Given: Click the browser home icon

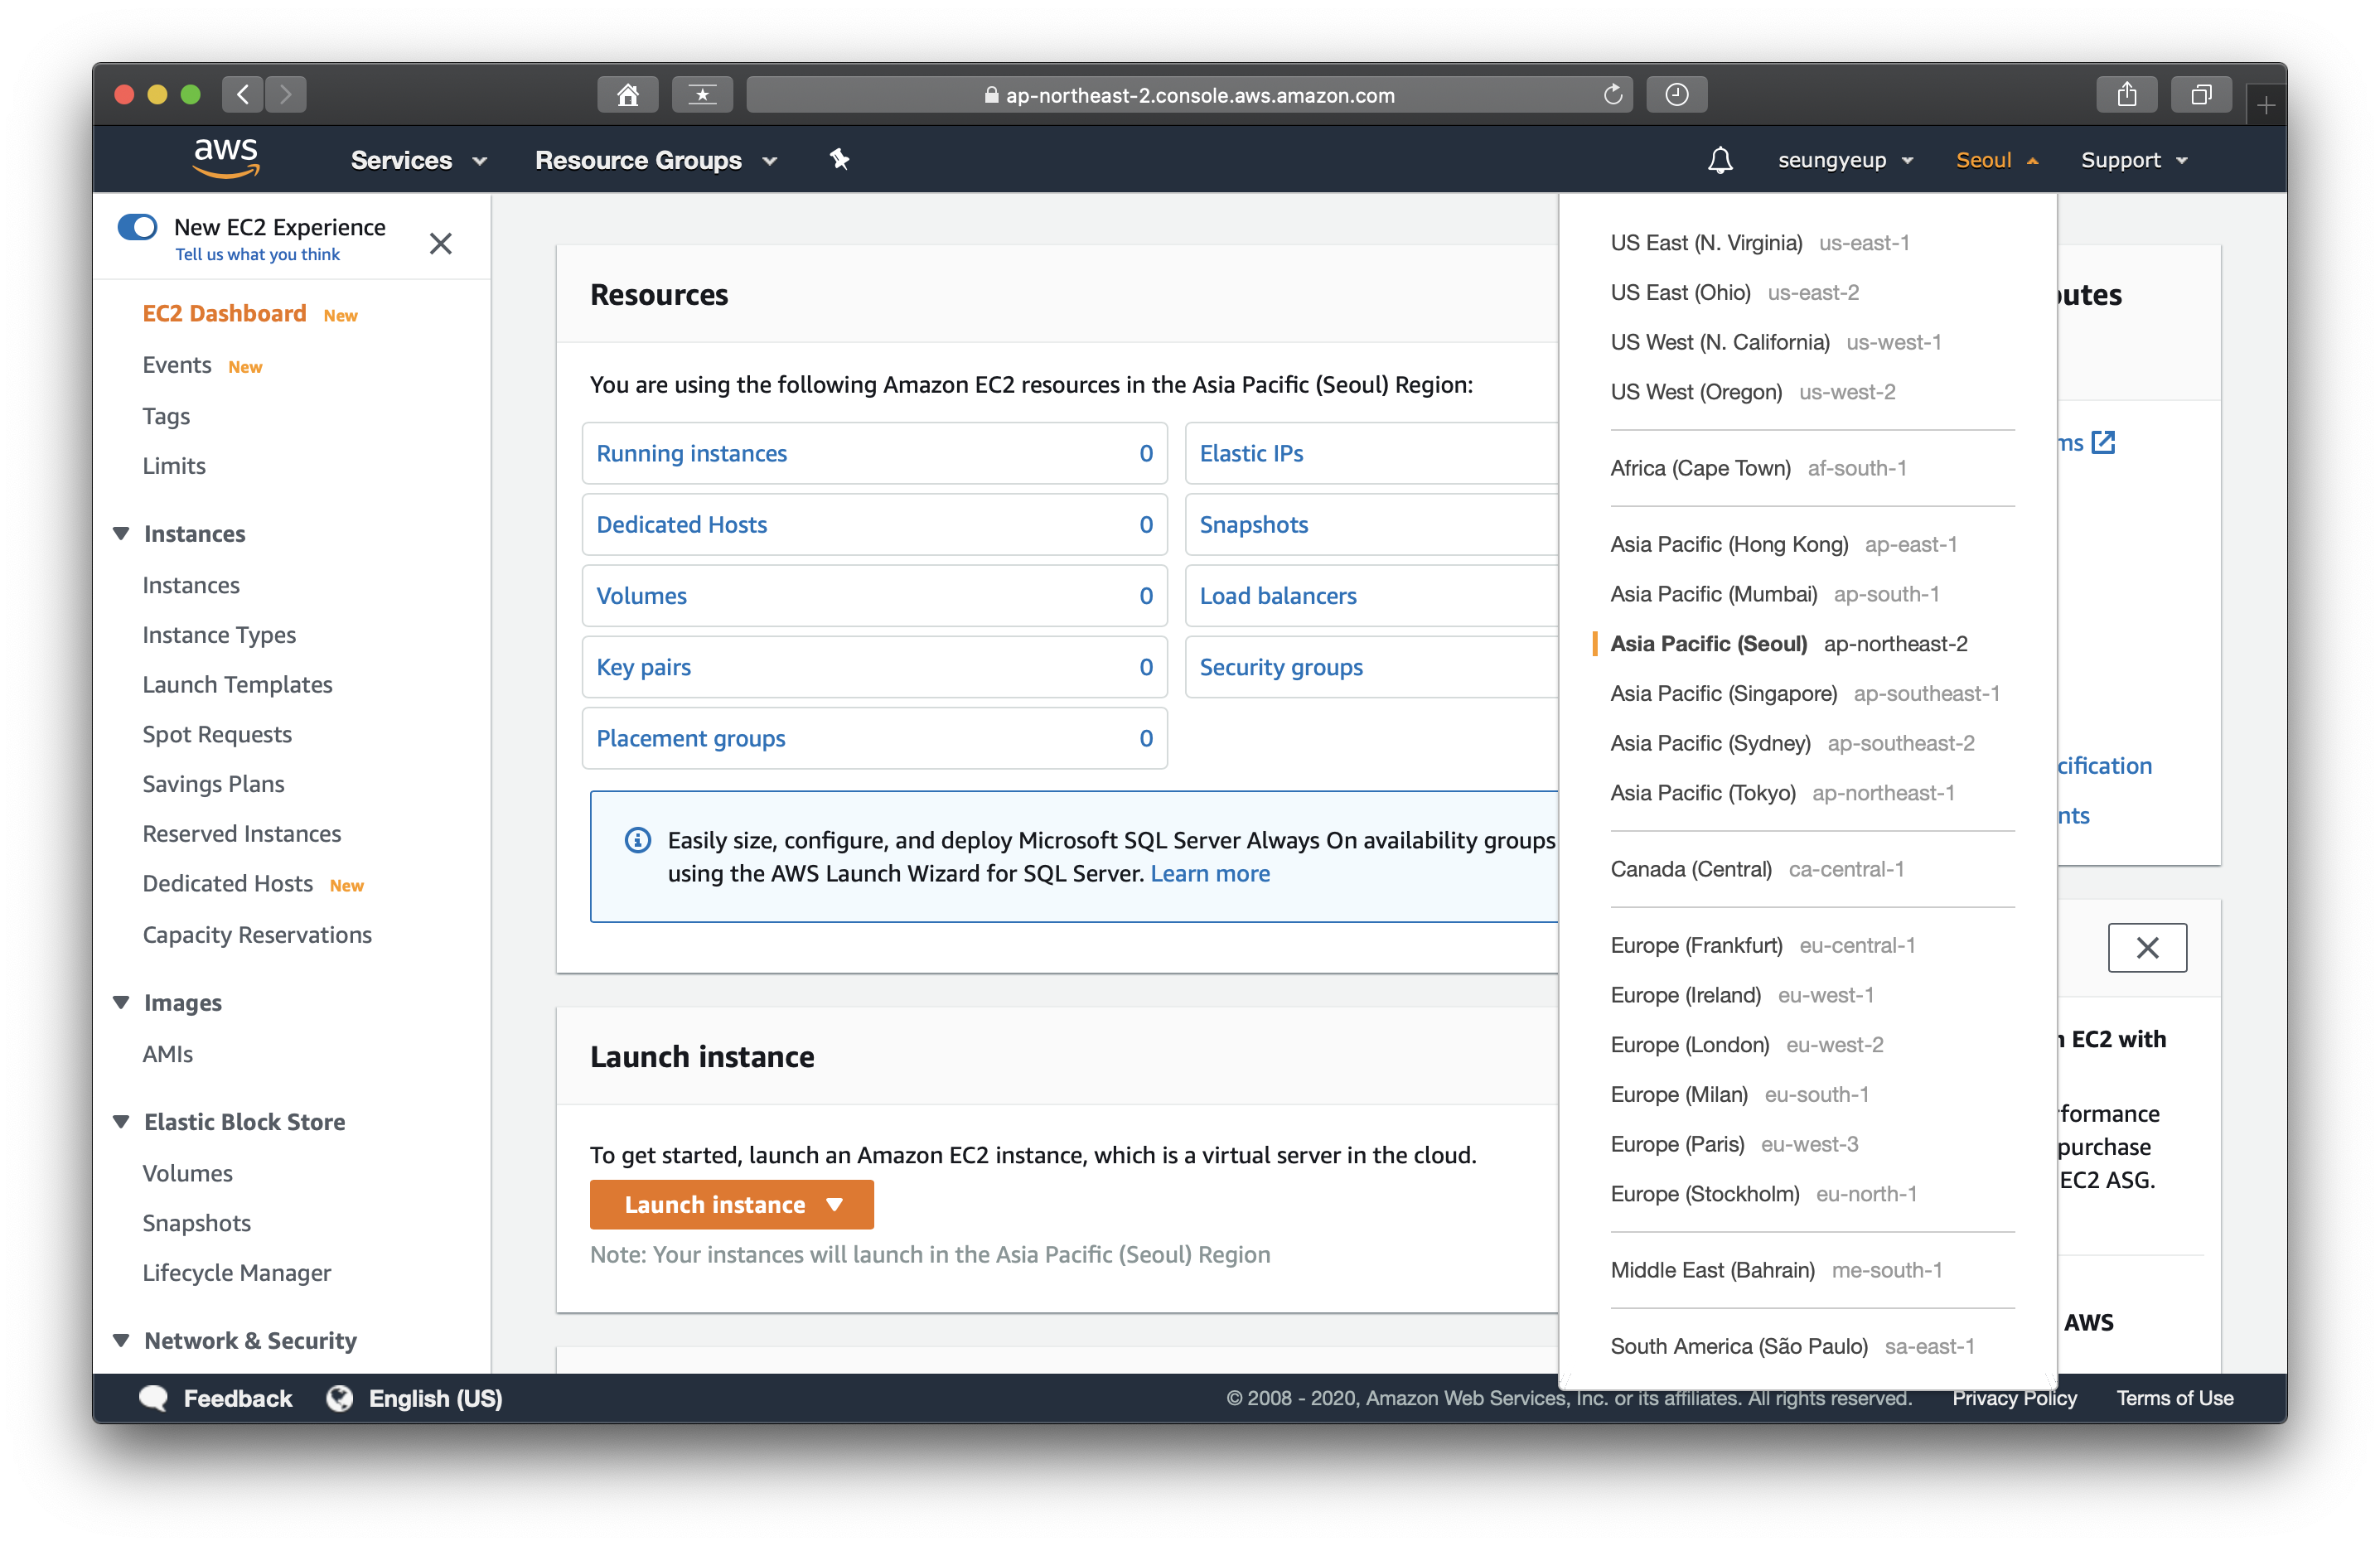Looking at the screenshot, I should (x=627, y=95).
